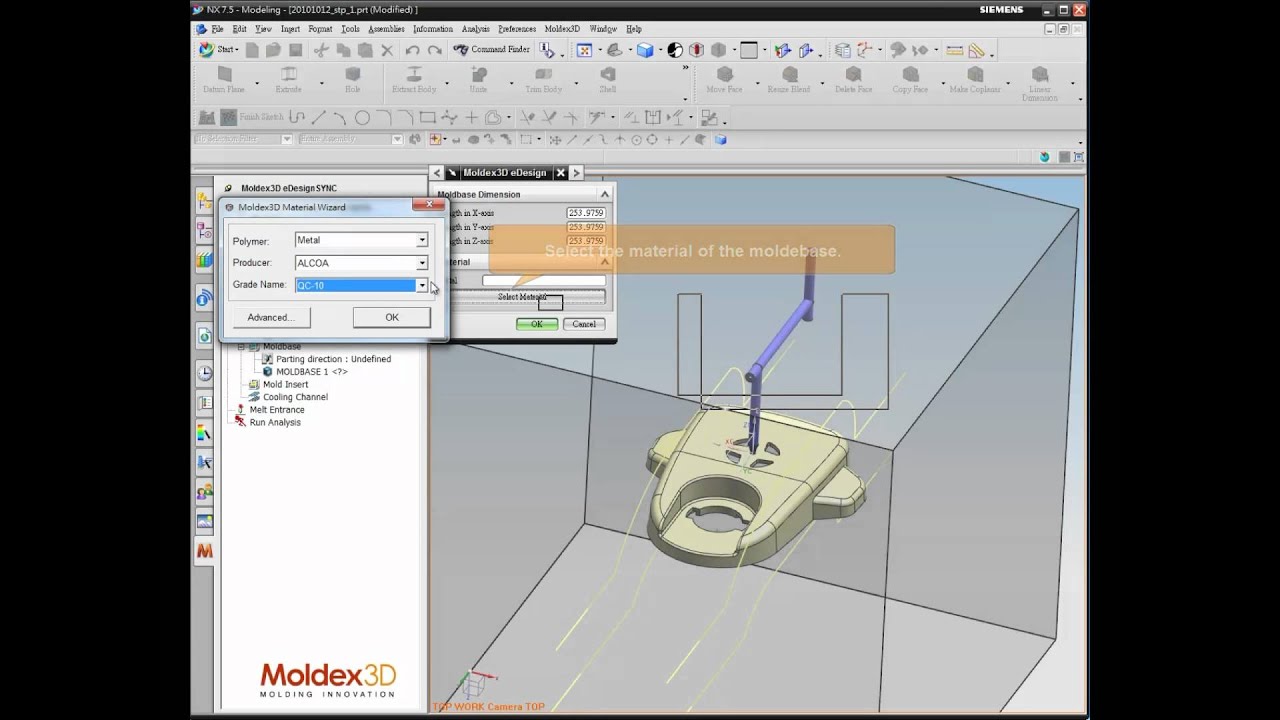This screenshot has width=1280, height=720.
Task: Open the Assemblies menu
Action: 386,29
